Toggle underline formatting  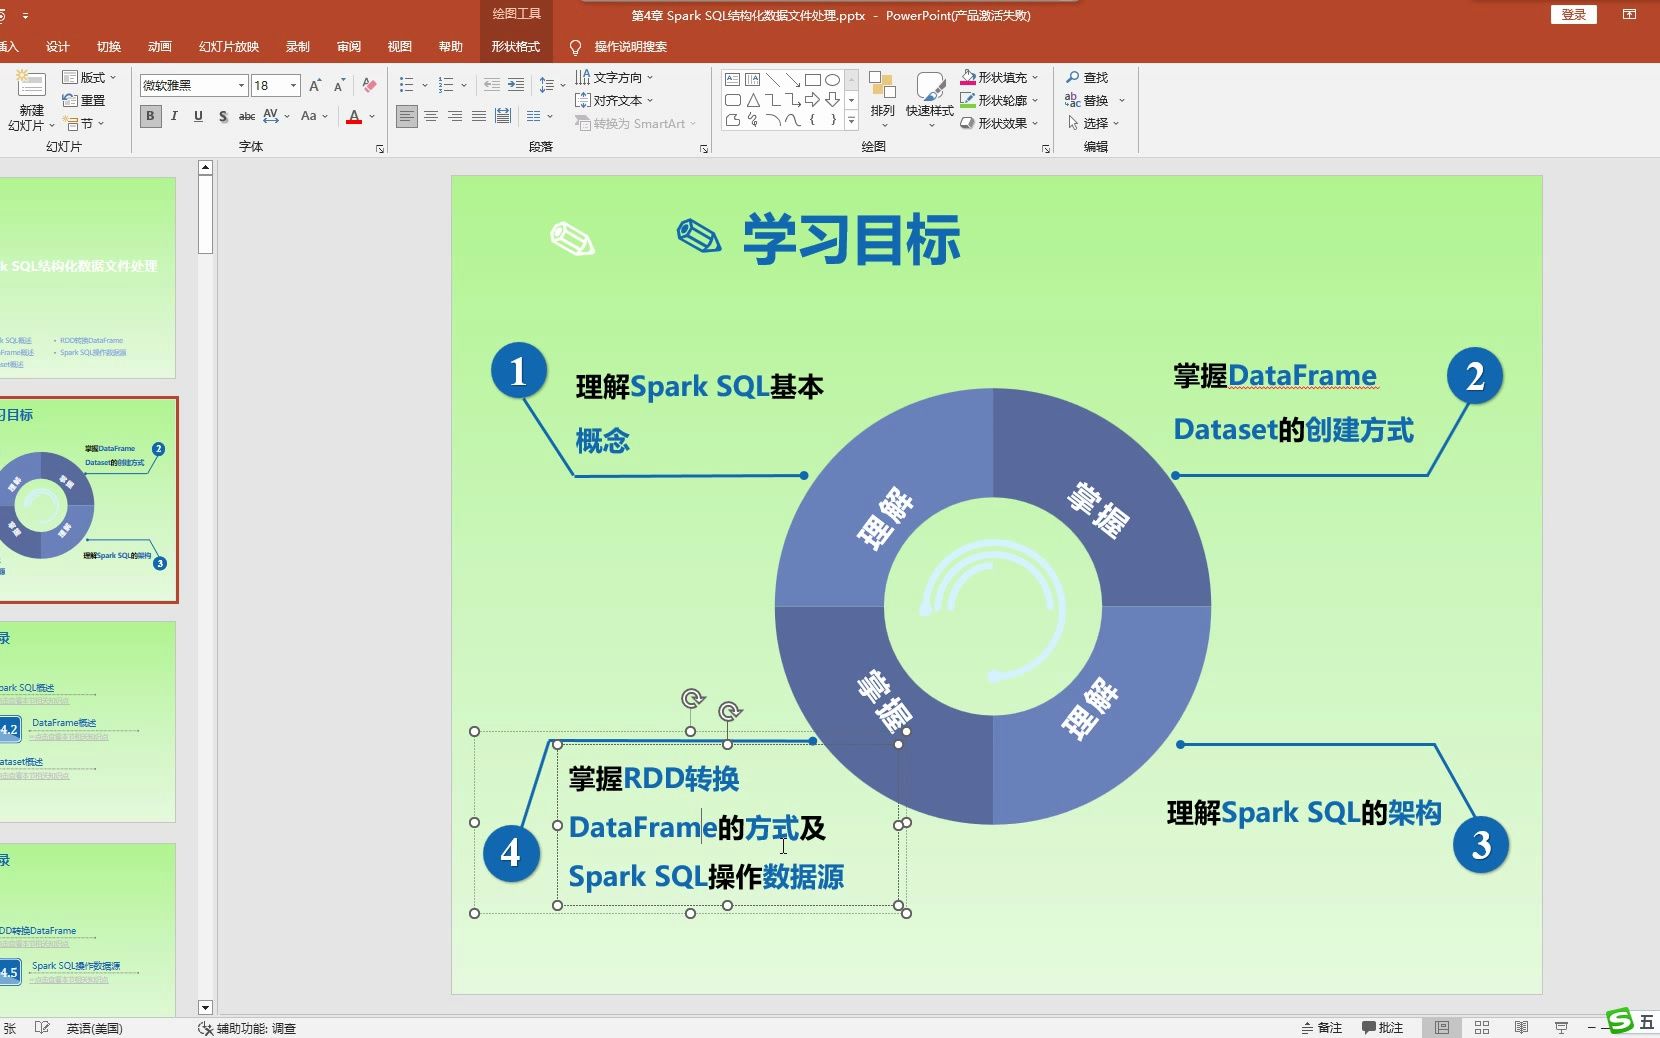[x=198, y=117]
